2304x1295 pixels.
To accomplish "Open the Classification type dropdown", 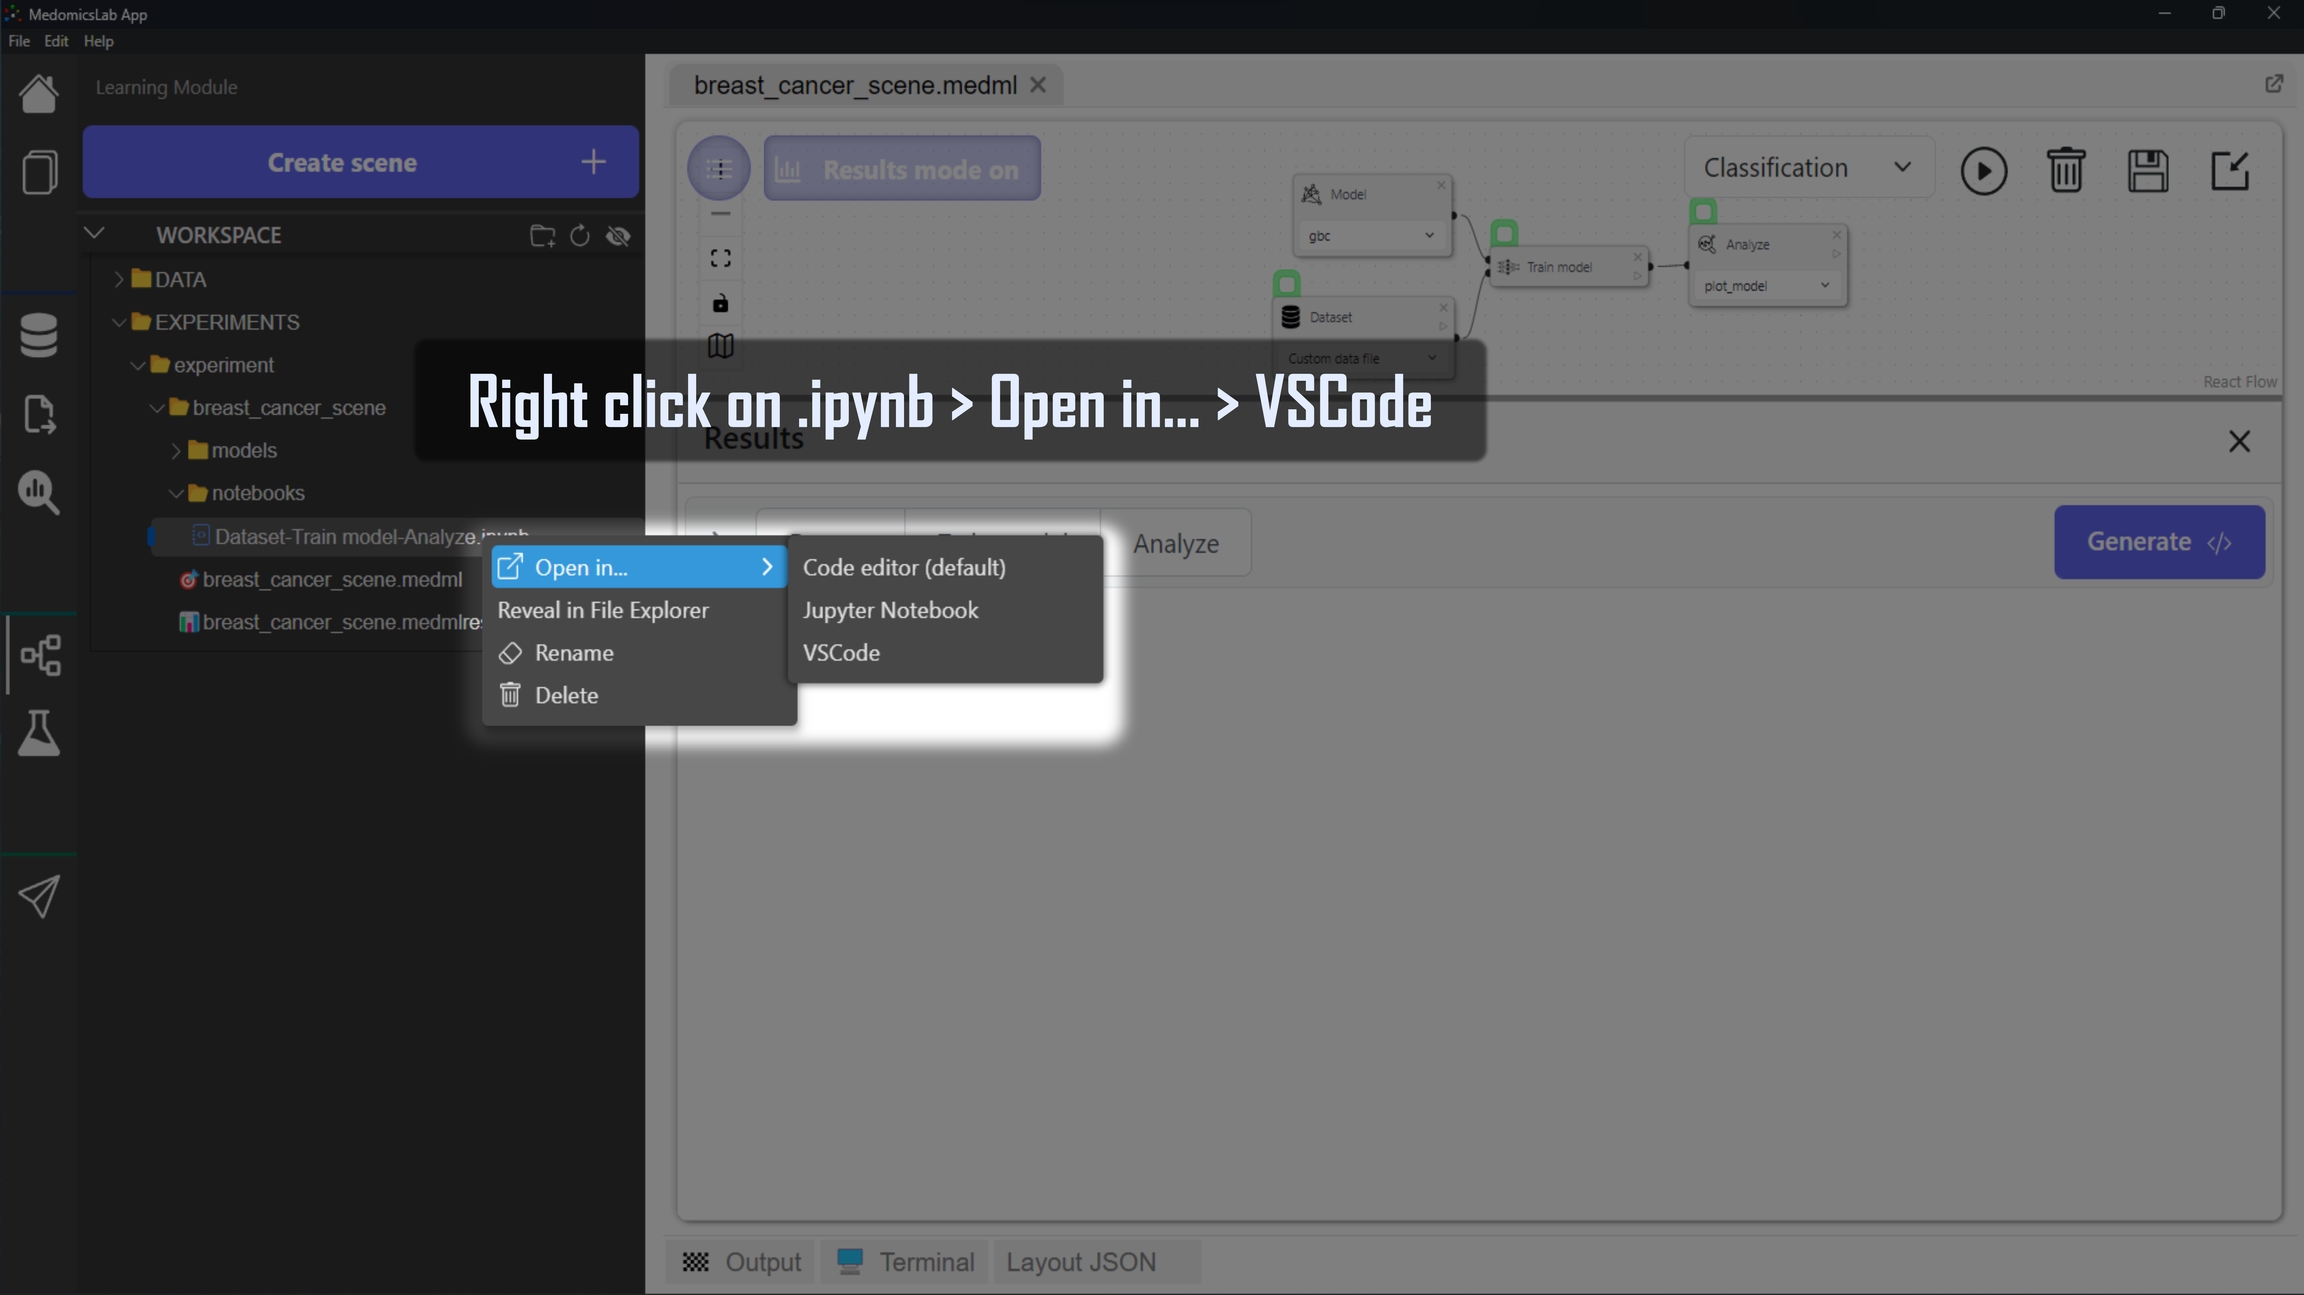I will pos(1808,167).
